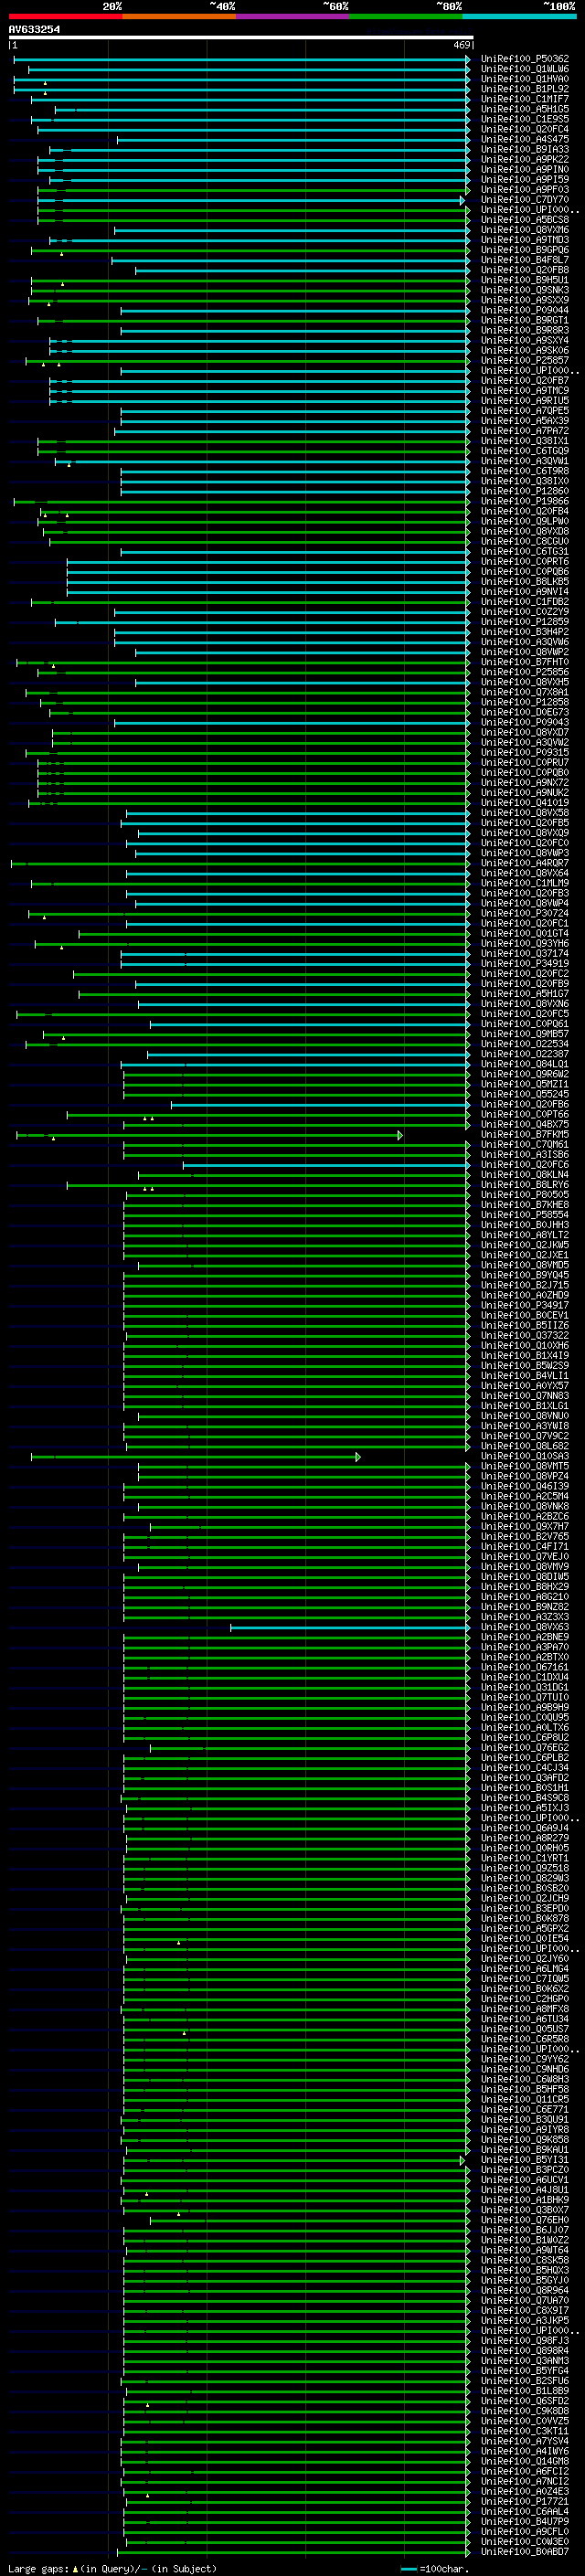Select the UniRef100_P12860 label
Image resolution: width=585 pixels, height=2576 pixels.
point(525,491)
